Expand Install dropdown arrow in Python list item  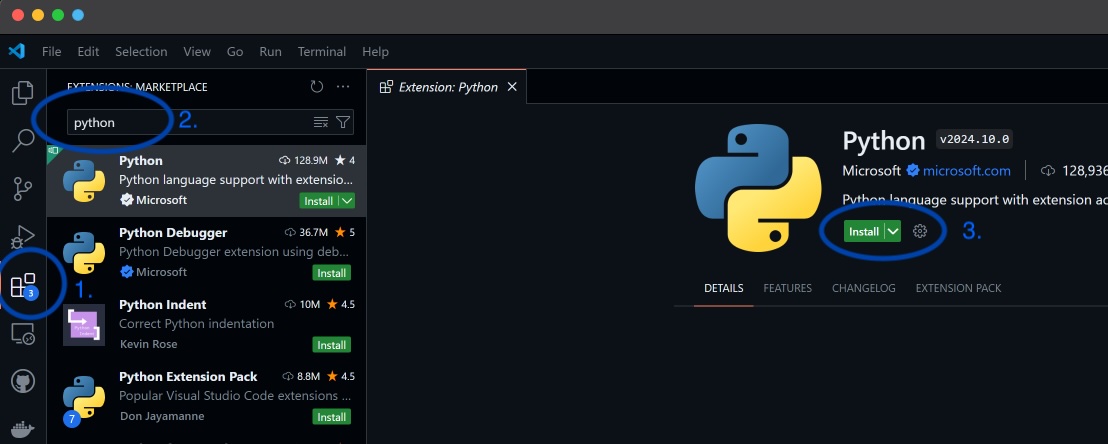tap(346, 201)
